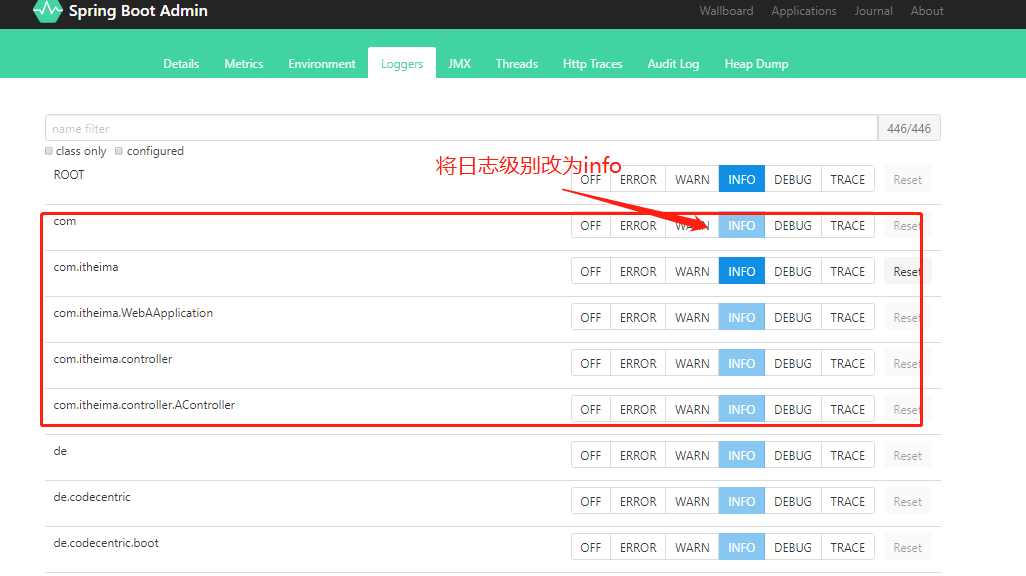Set com.itheima logger to WARN
1026x576 pixels.
click(x=692, y=271)
